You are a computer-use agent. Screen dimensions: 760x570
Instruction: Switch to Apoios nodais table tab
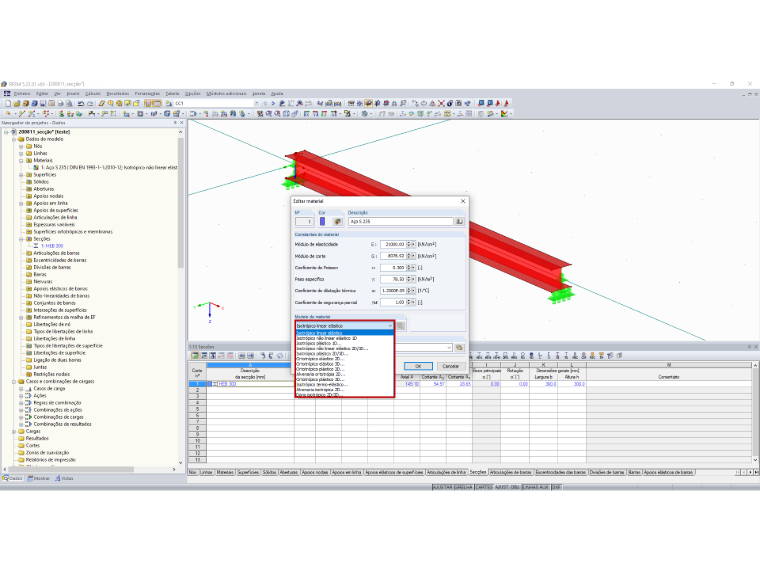[315, 472]
